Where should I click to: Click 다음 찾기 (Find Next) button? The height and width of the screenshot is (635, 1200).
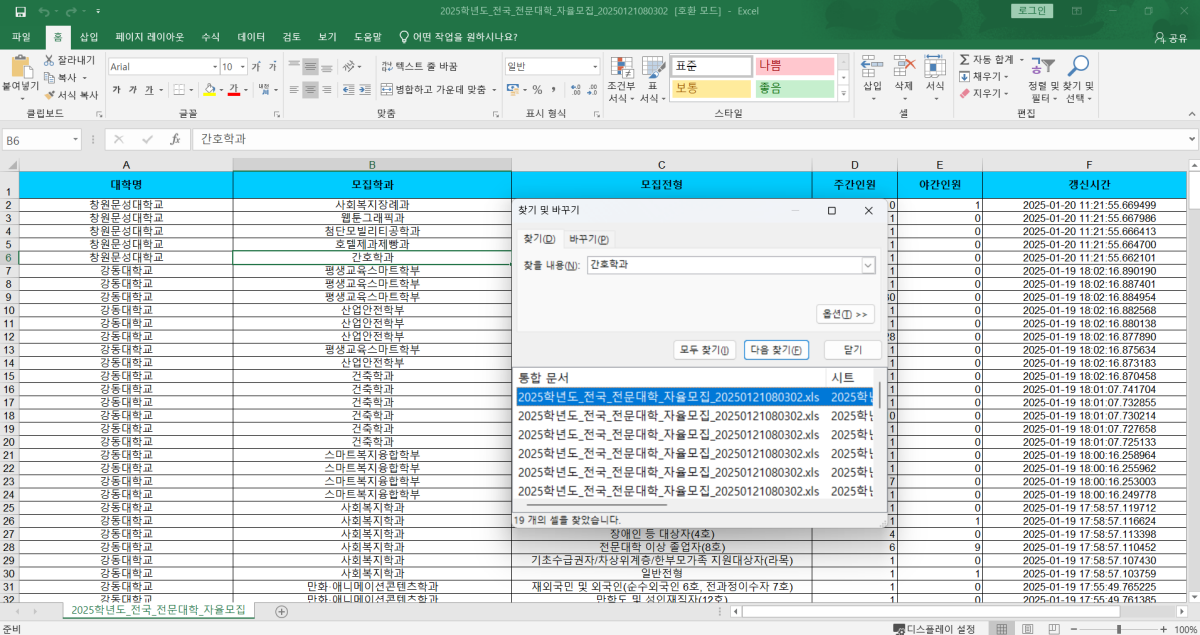pos(776,350)
